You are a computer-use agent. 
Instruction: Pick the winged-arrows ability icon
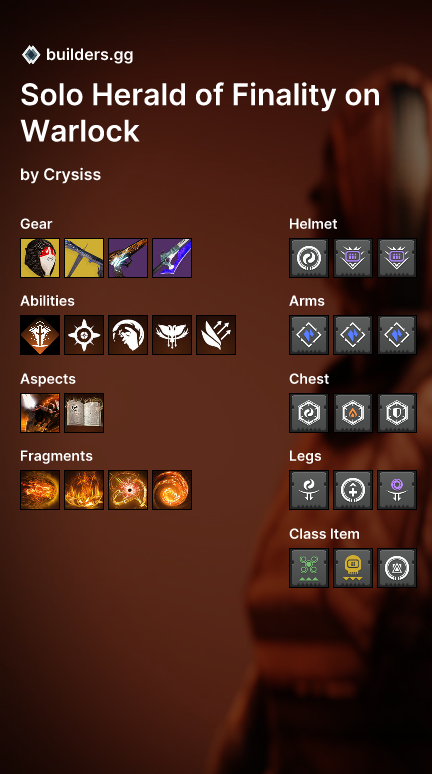(x=216, y=335)
